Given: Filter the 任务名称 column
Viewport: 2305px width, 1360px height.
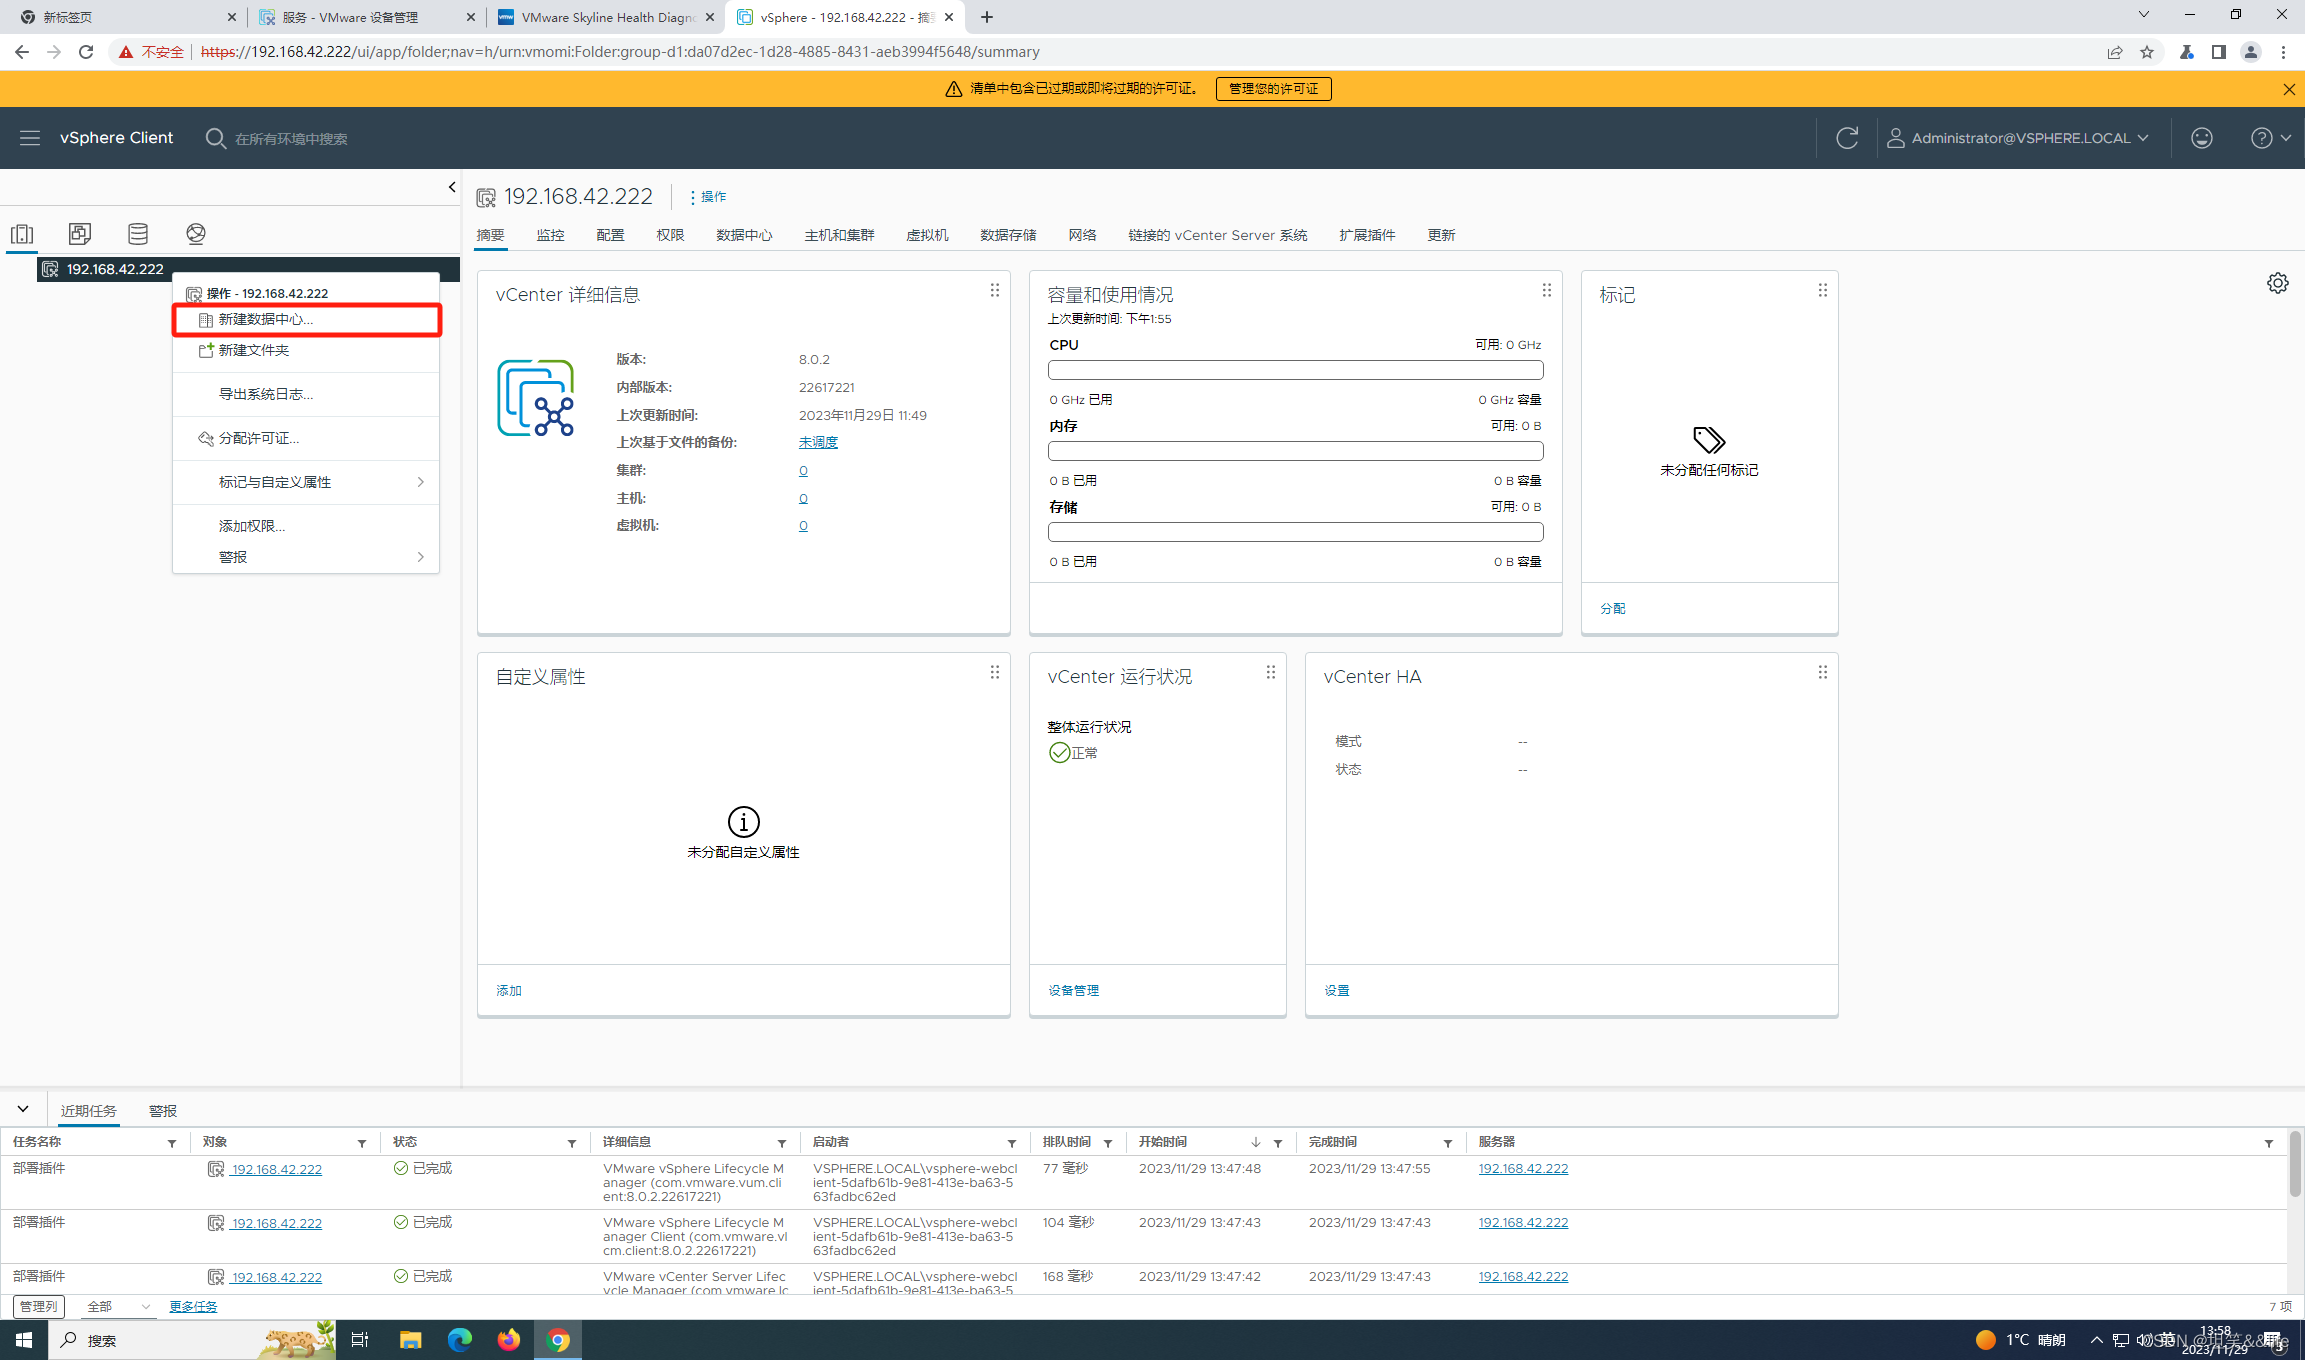Looking at the screenshot, I should (172, 1143).
